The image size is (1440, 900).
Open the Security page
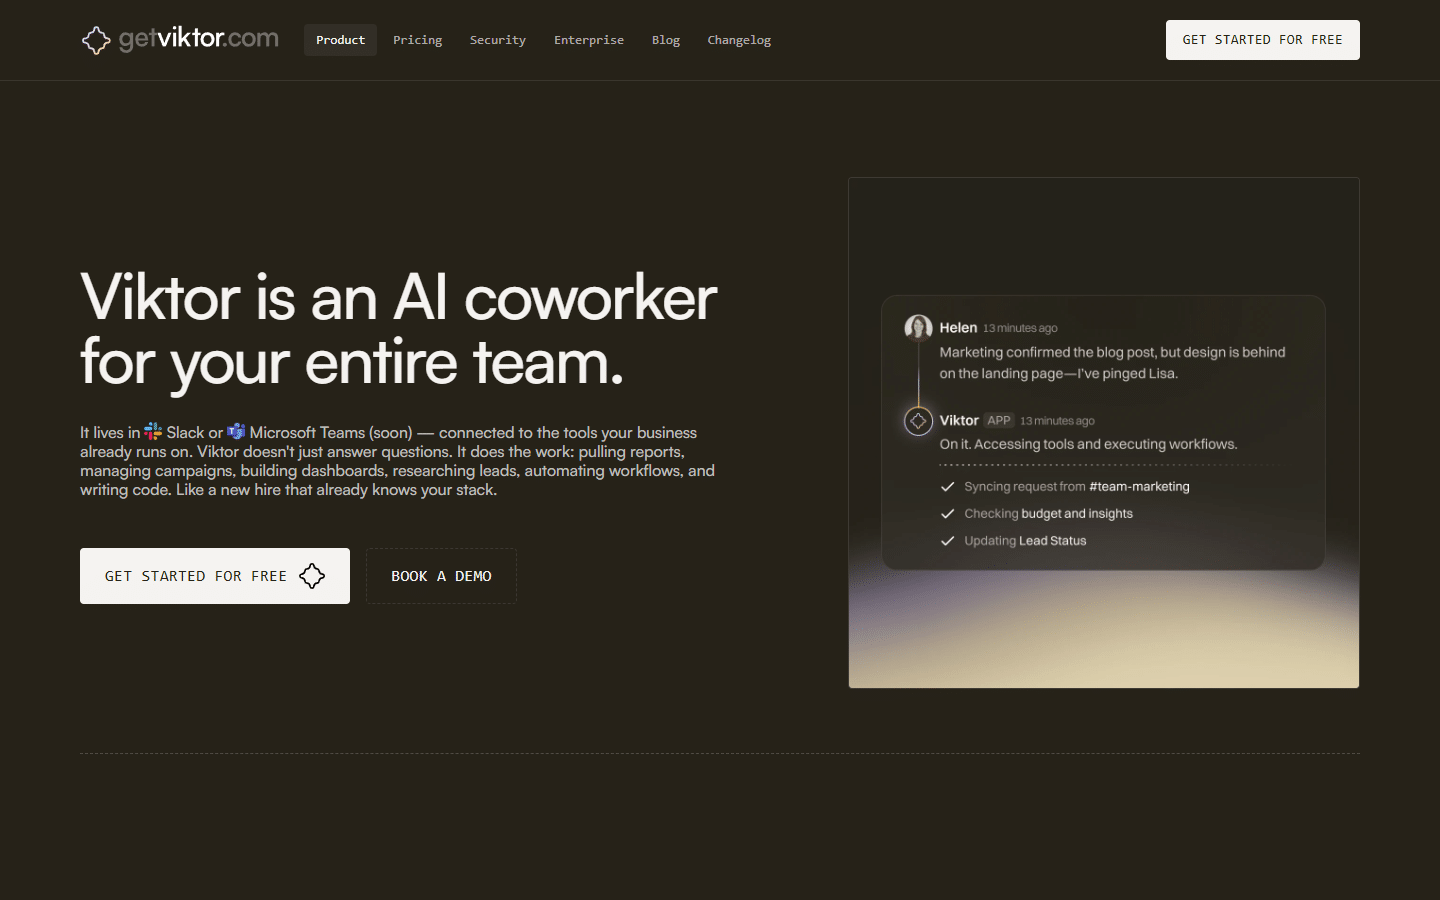tap(497, 40)
